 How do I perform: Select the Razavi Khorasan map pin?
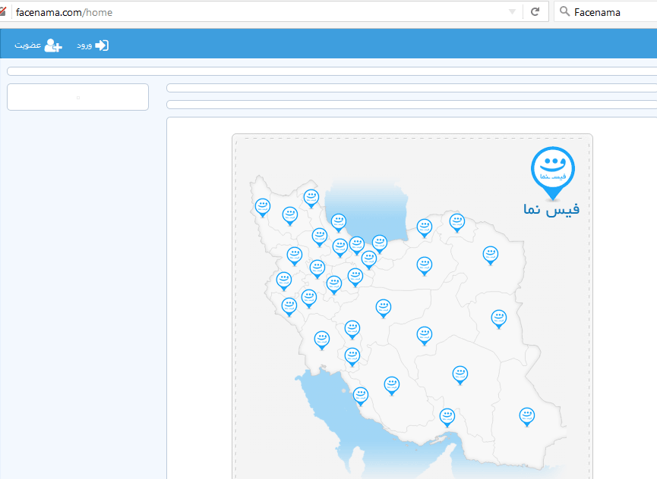tap(490, 256)
